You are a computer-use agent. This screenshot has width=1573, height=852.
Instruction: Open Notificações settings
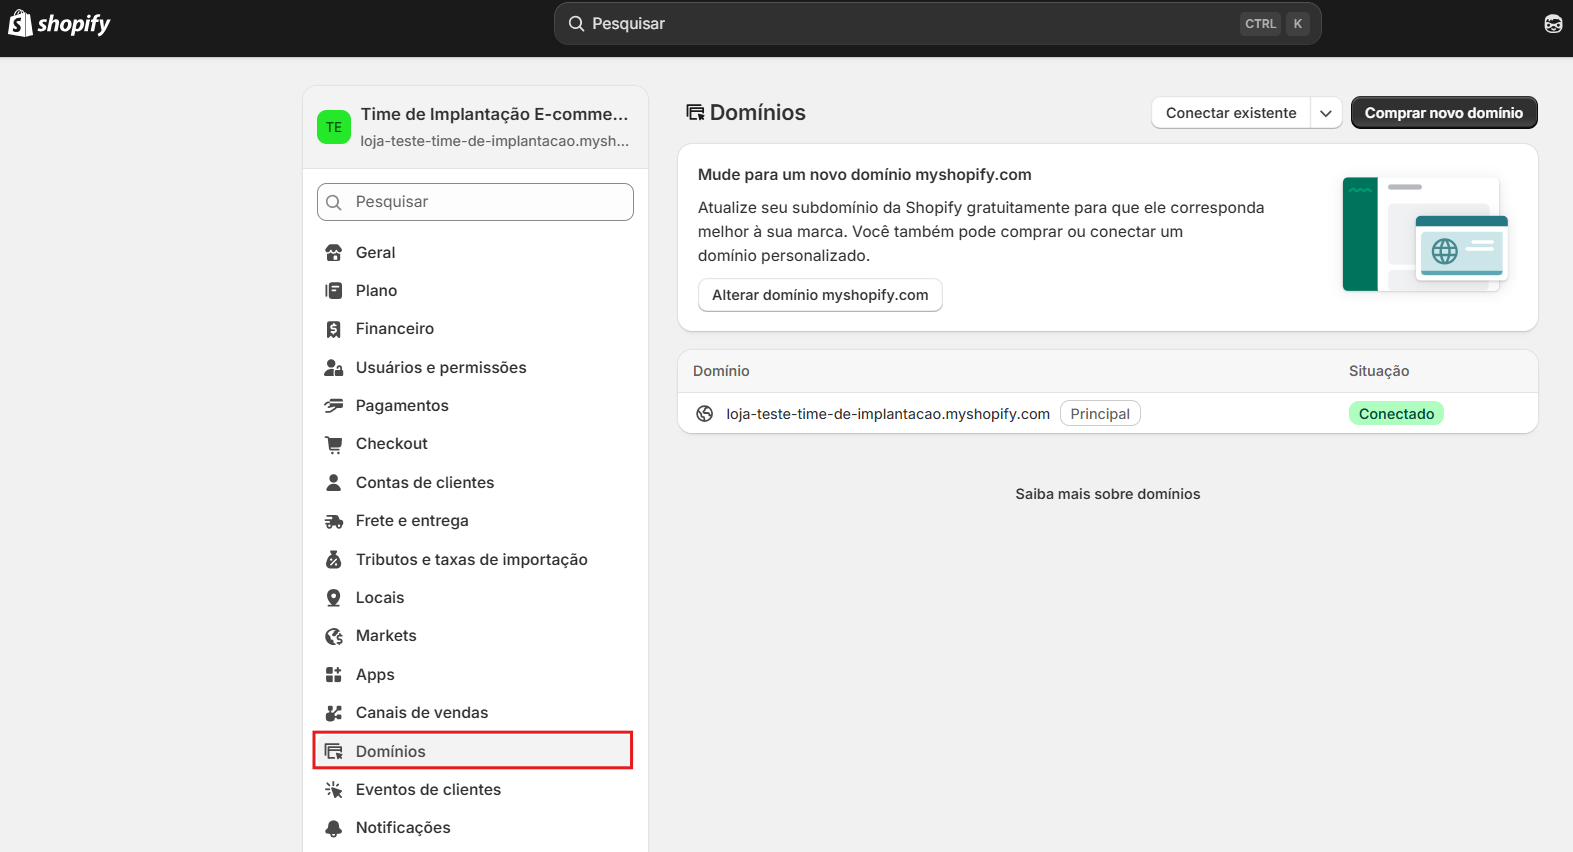475,828
